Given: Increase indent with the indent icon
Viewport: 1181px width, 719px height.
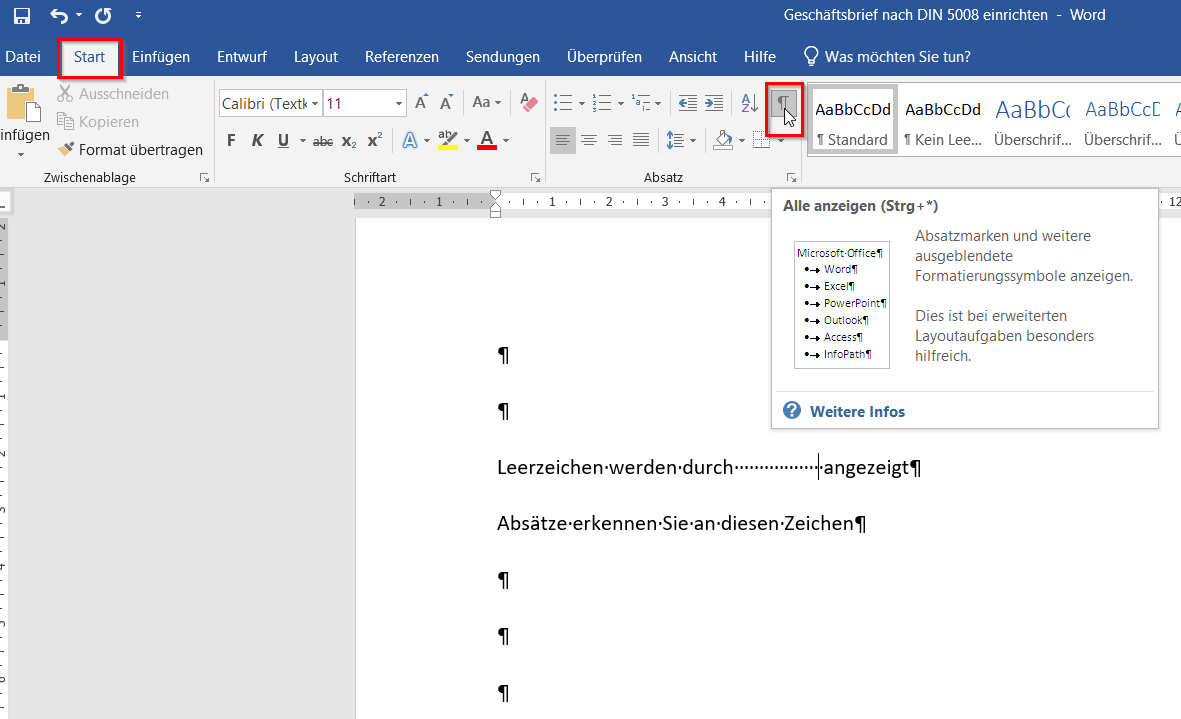Looking at the screenshot, I should click(x=714, y=103).
